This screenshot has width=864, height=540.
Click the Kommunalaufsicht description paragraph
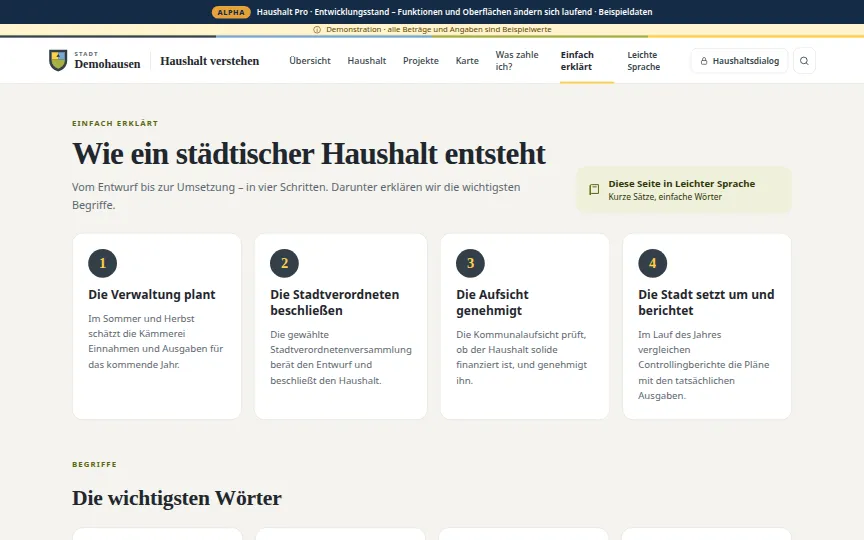(521, 358)
